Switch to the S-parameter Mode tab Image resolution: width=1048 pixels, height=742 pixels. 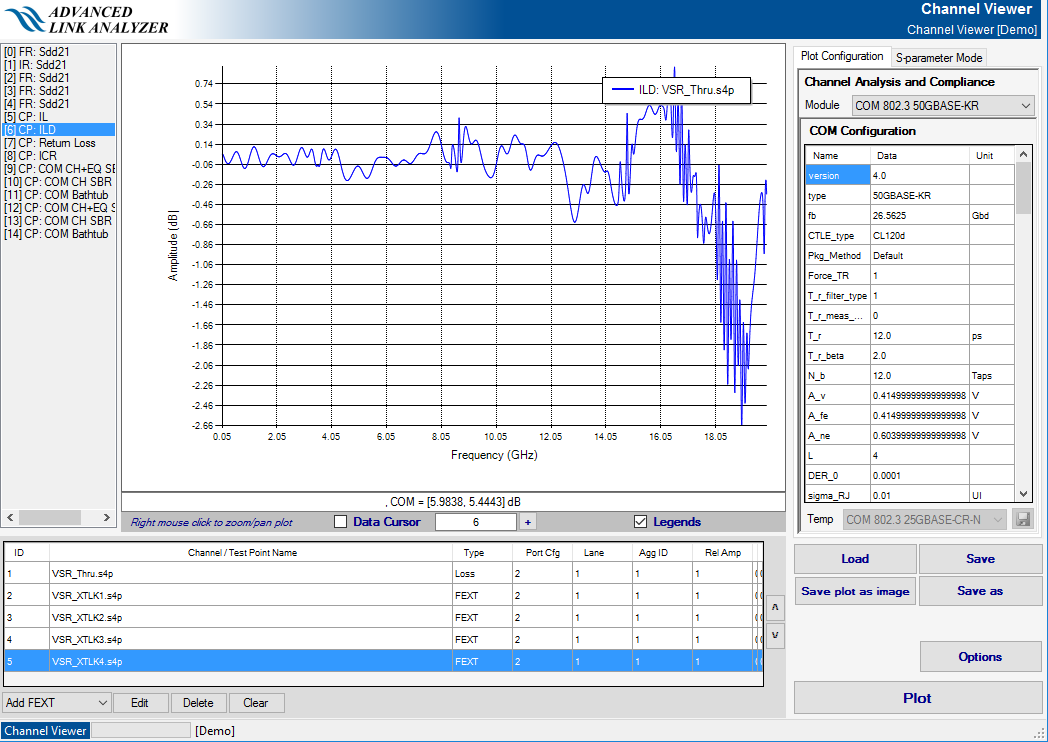939,58
